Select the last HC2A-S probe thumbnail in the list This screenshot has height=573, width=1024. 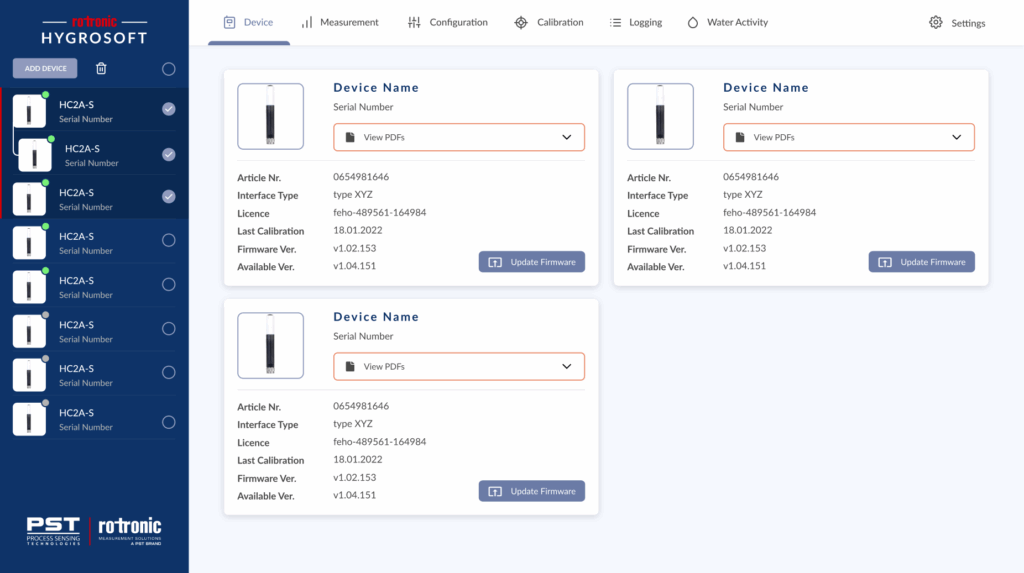[x=29, y=419]
